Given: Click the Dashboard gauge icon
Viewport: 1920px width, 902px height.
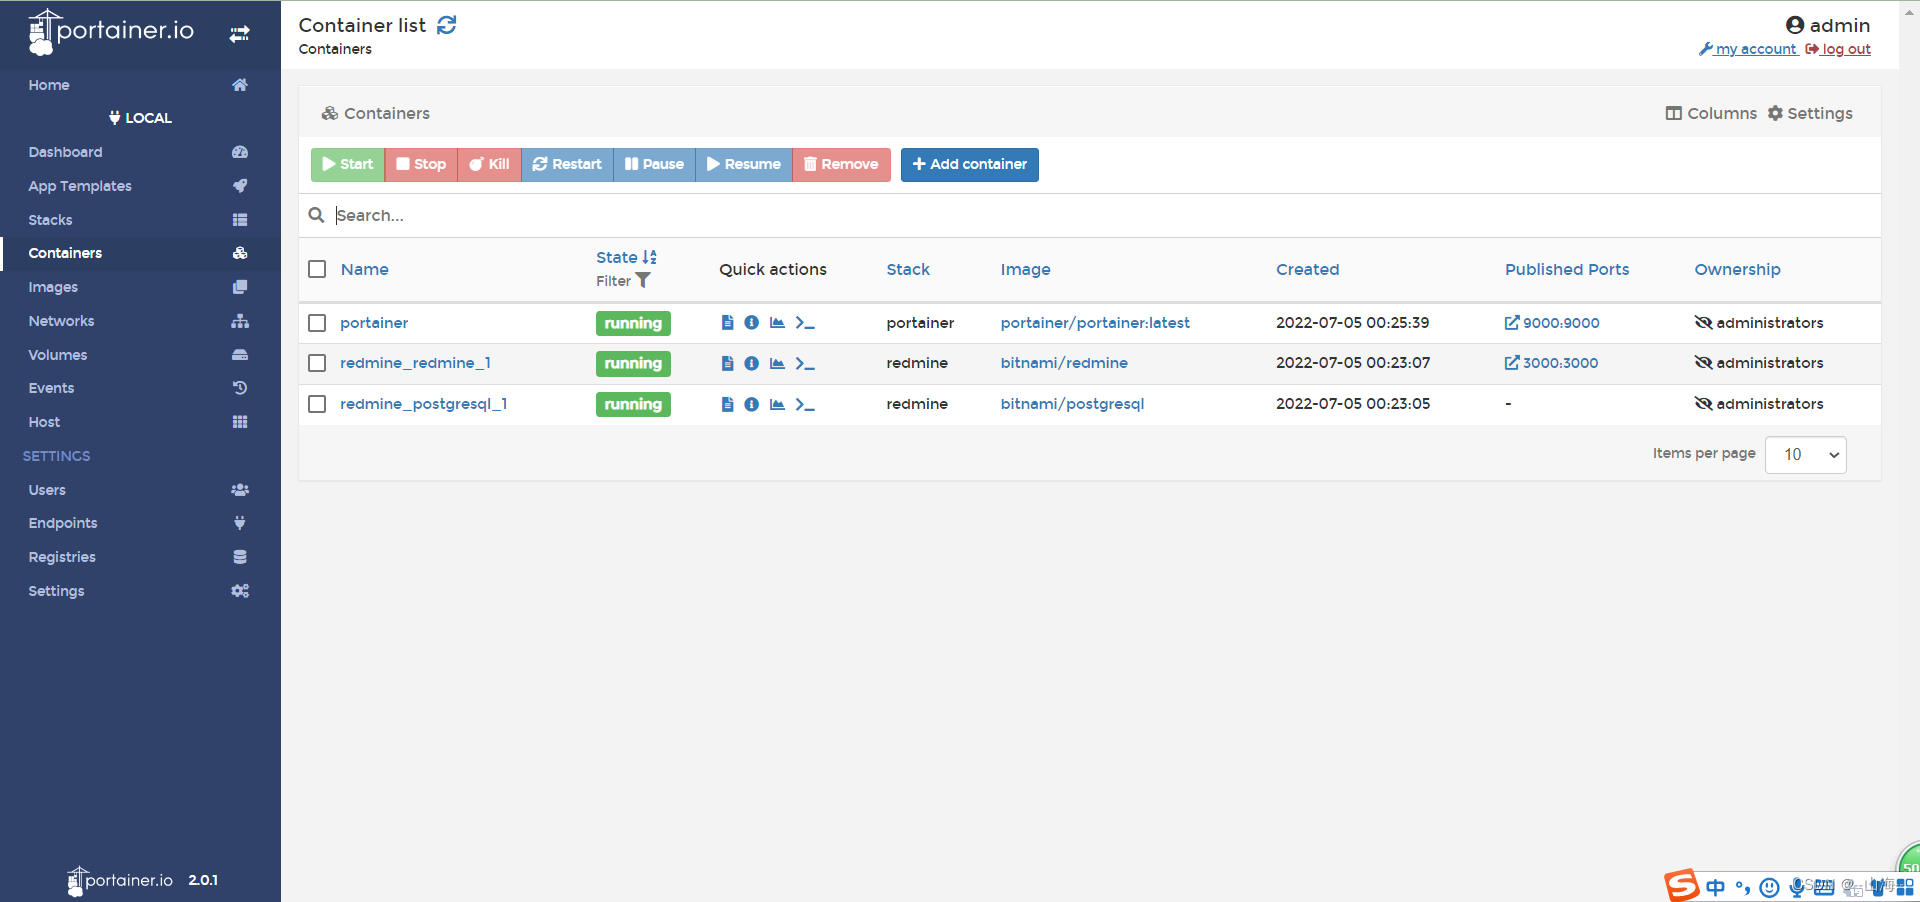Looking at the screenshot, I should (240, 152).
